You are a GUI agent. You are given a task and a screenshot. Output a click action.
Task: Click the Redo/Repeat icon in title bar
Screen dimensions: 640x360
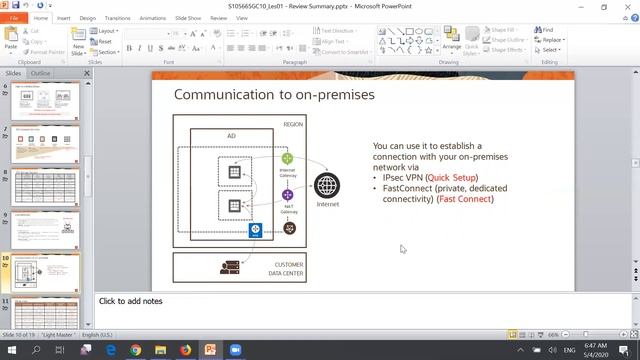coord(40,5)
